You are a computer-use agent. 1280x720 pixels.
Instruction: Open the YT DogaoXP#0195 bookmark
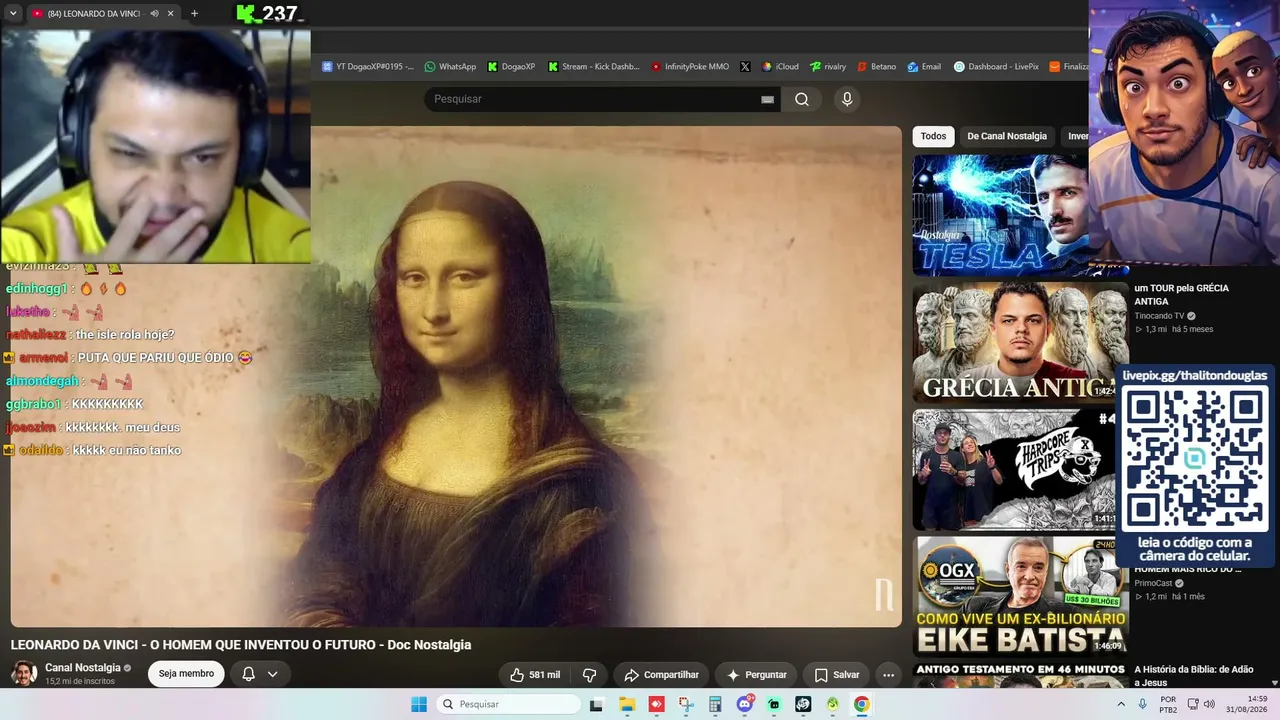coord(367,67)
